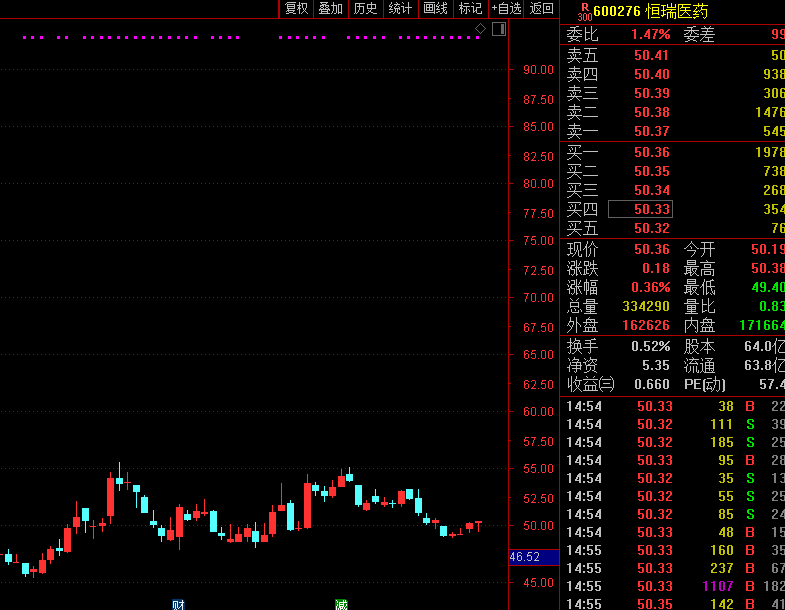Toggle the panel layout square icon
Viewport: 785px width, 610px height.
(498, 29)
